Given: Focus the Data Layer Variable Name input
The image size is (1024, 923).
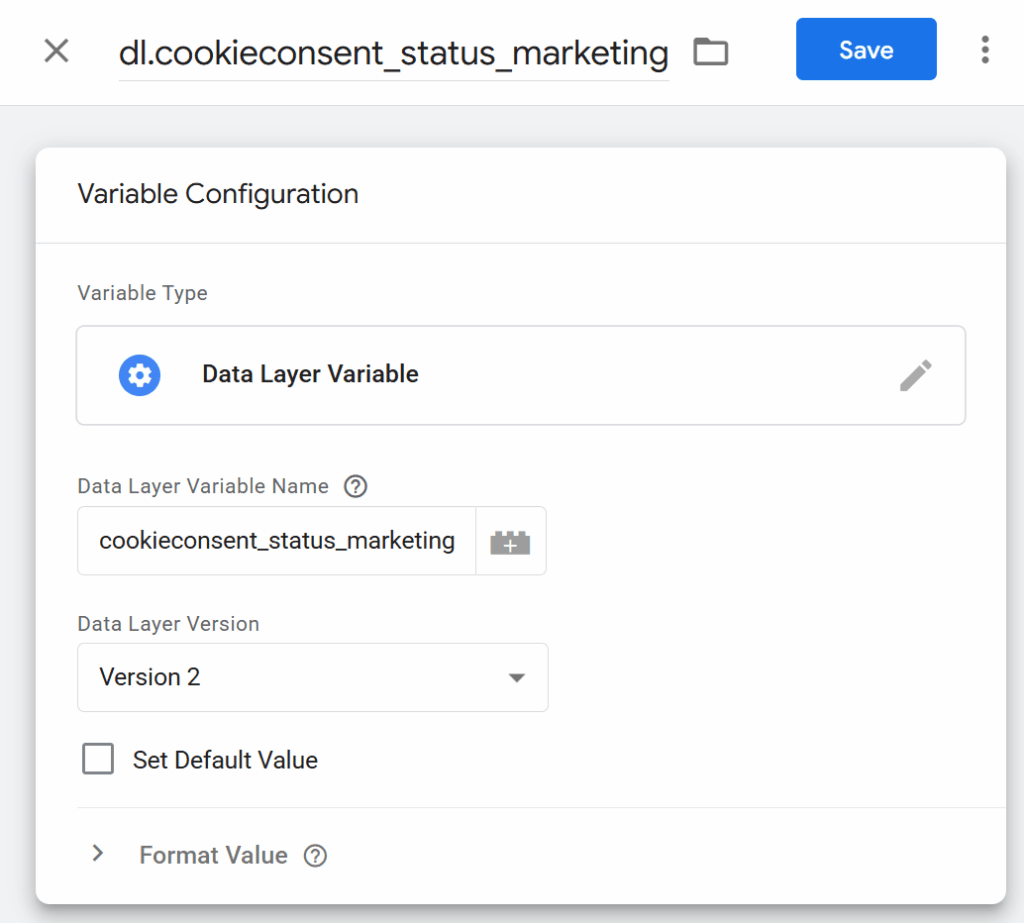Looking at the screenshot, I should (x=277, y=541).
